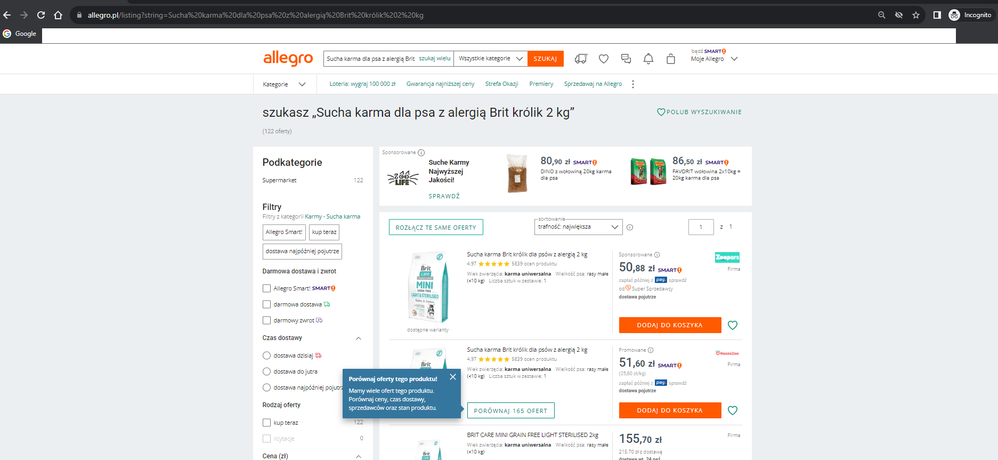Tick the 'darmowa dostawa' checkbox
This screenshot has height=460, width=998.
coord(267,304)
